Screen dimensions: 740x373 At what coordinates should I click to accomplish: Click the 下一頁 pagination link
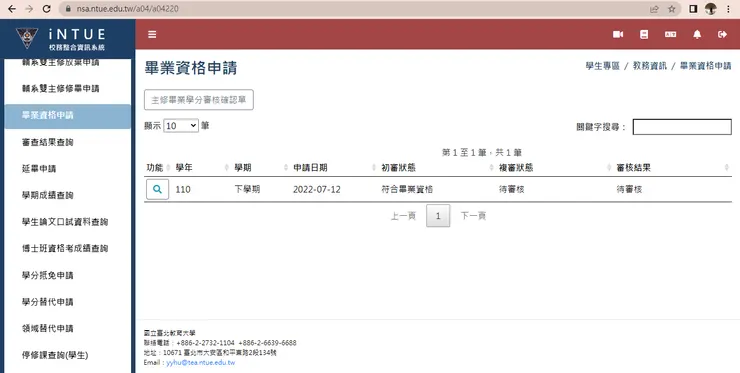(x=473, y=216)
